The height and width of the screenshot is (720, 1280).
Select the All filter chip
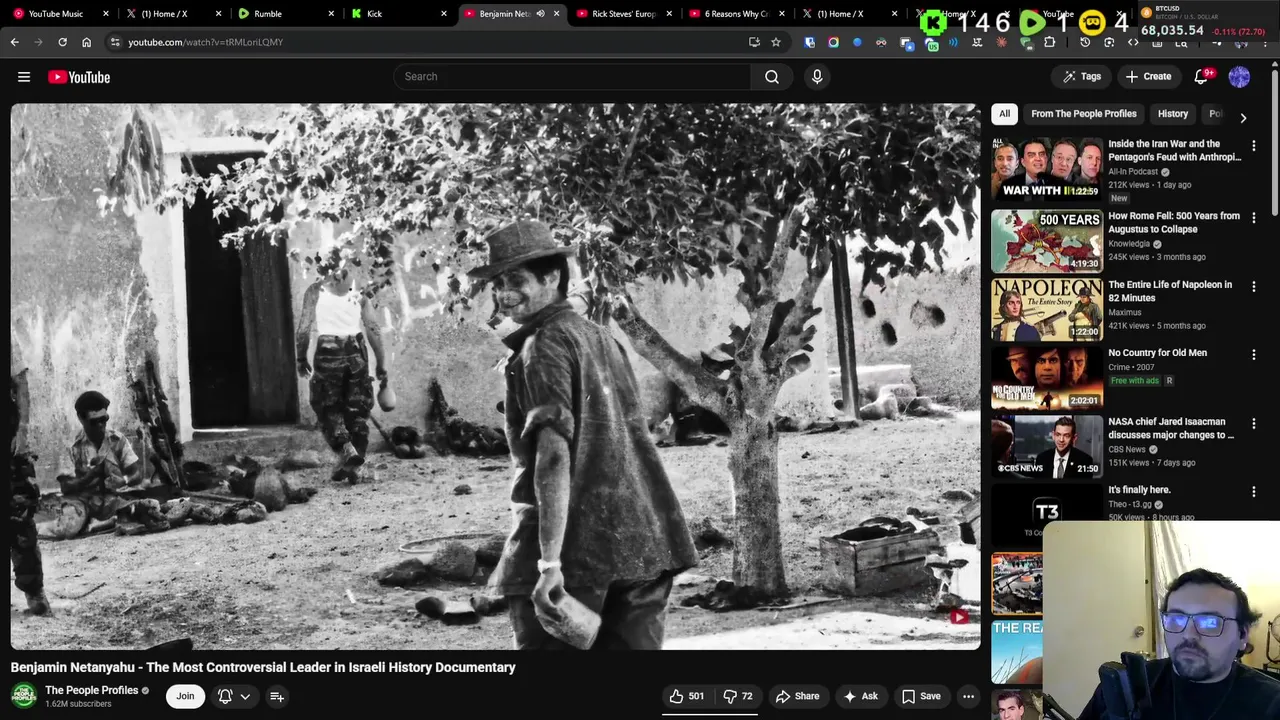coord(1004,114)
